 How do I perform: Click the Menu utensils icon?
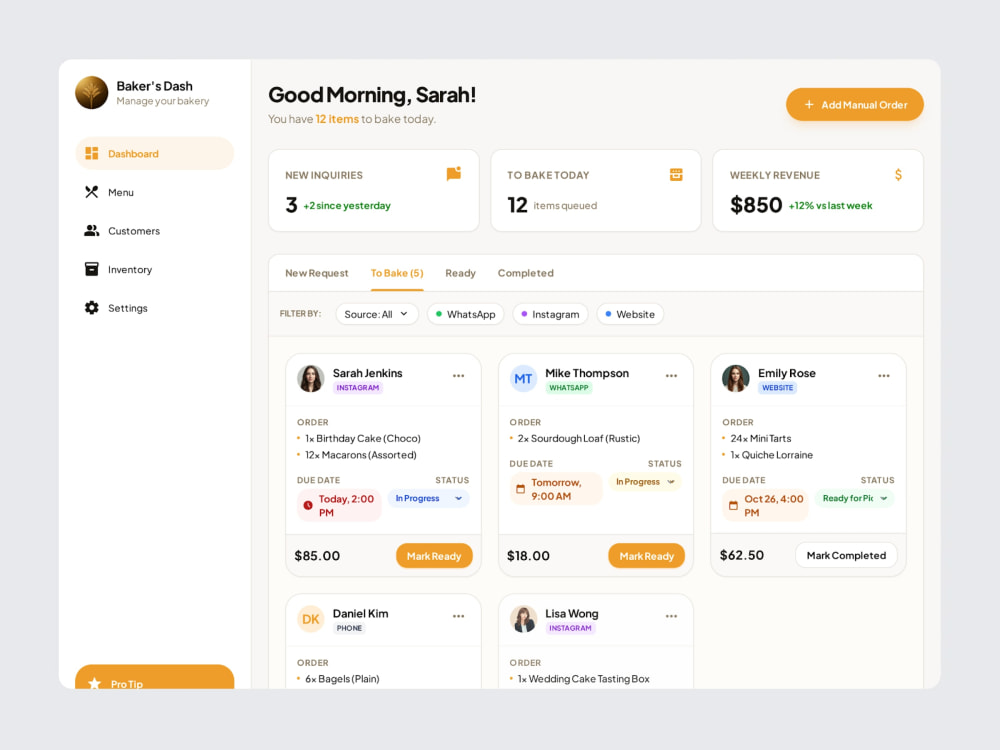tap(92, 192)
